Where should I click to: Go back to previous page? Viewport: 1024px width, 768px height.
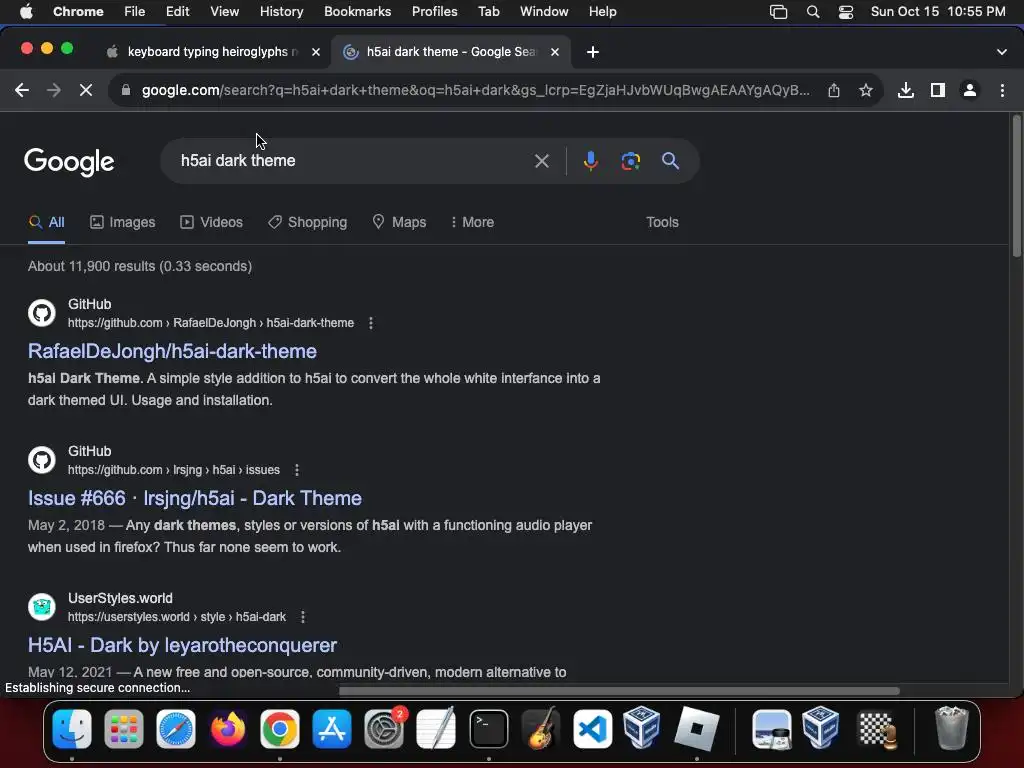click(x=22, y=90)
